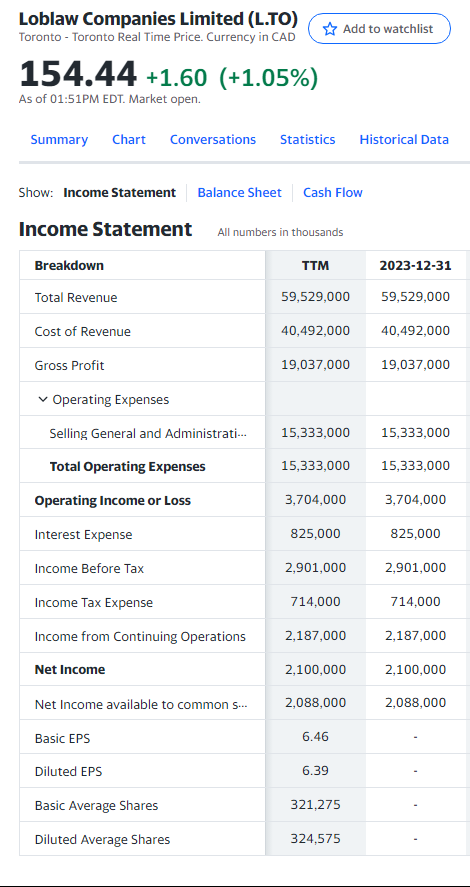Click the TTM Operating Income value 3,704,000

tap(316, 500)
